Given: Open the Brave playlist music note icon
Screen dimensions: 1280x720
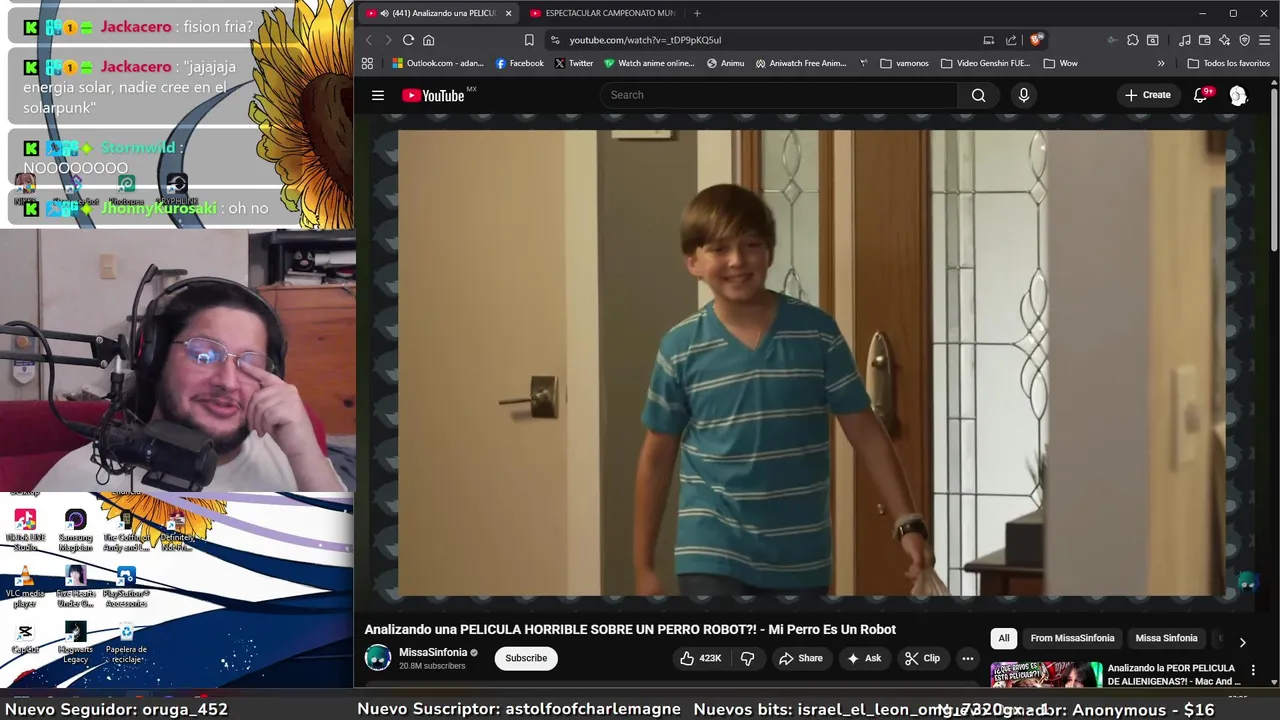Looking at the screenshot, I should (1185, 40).
